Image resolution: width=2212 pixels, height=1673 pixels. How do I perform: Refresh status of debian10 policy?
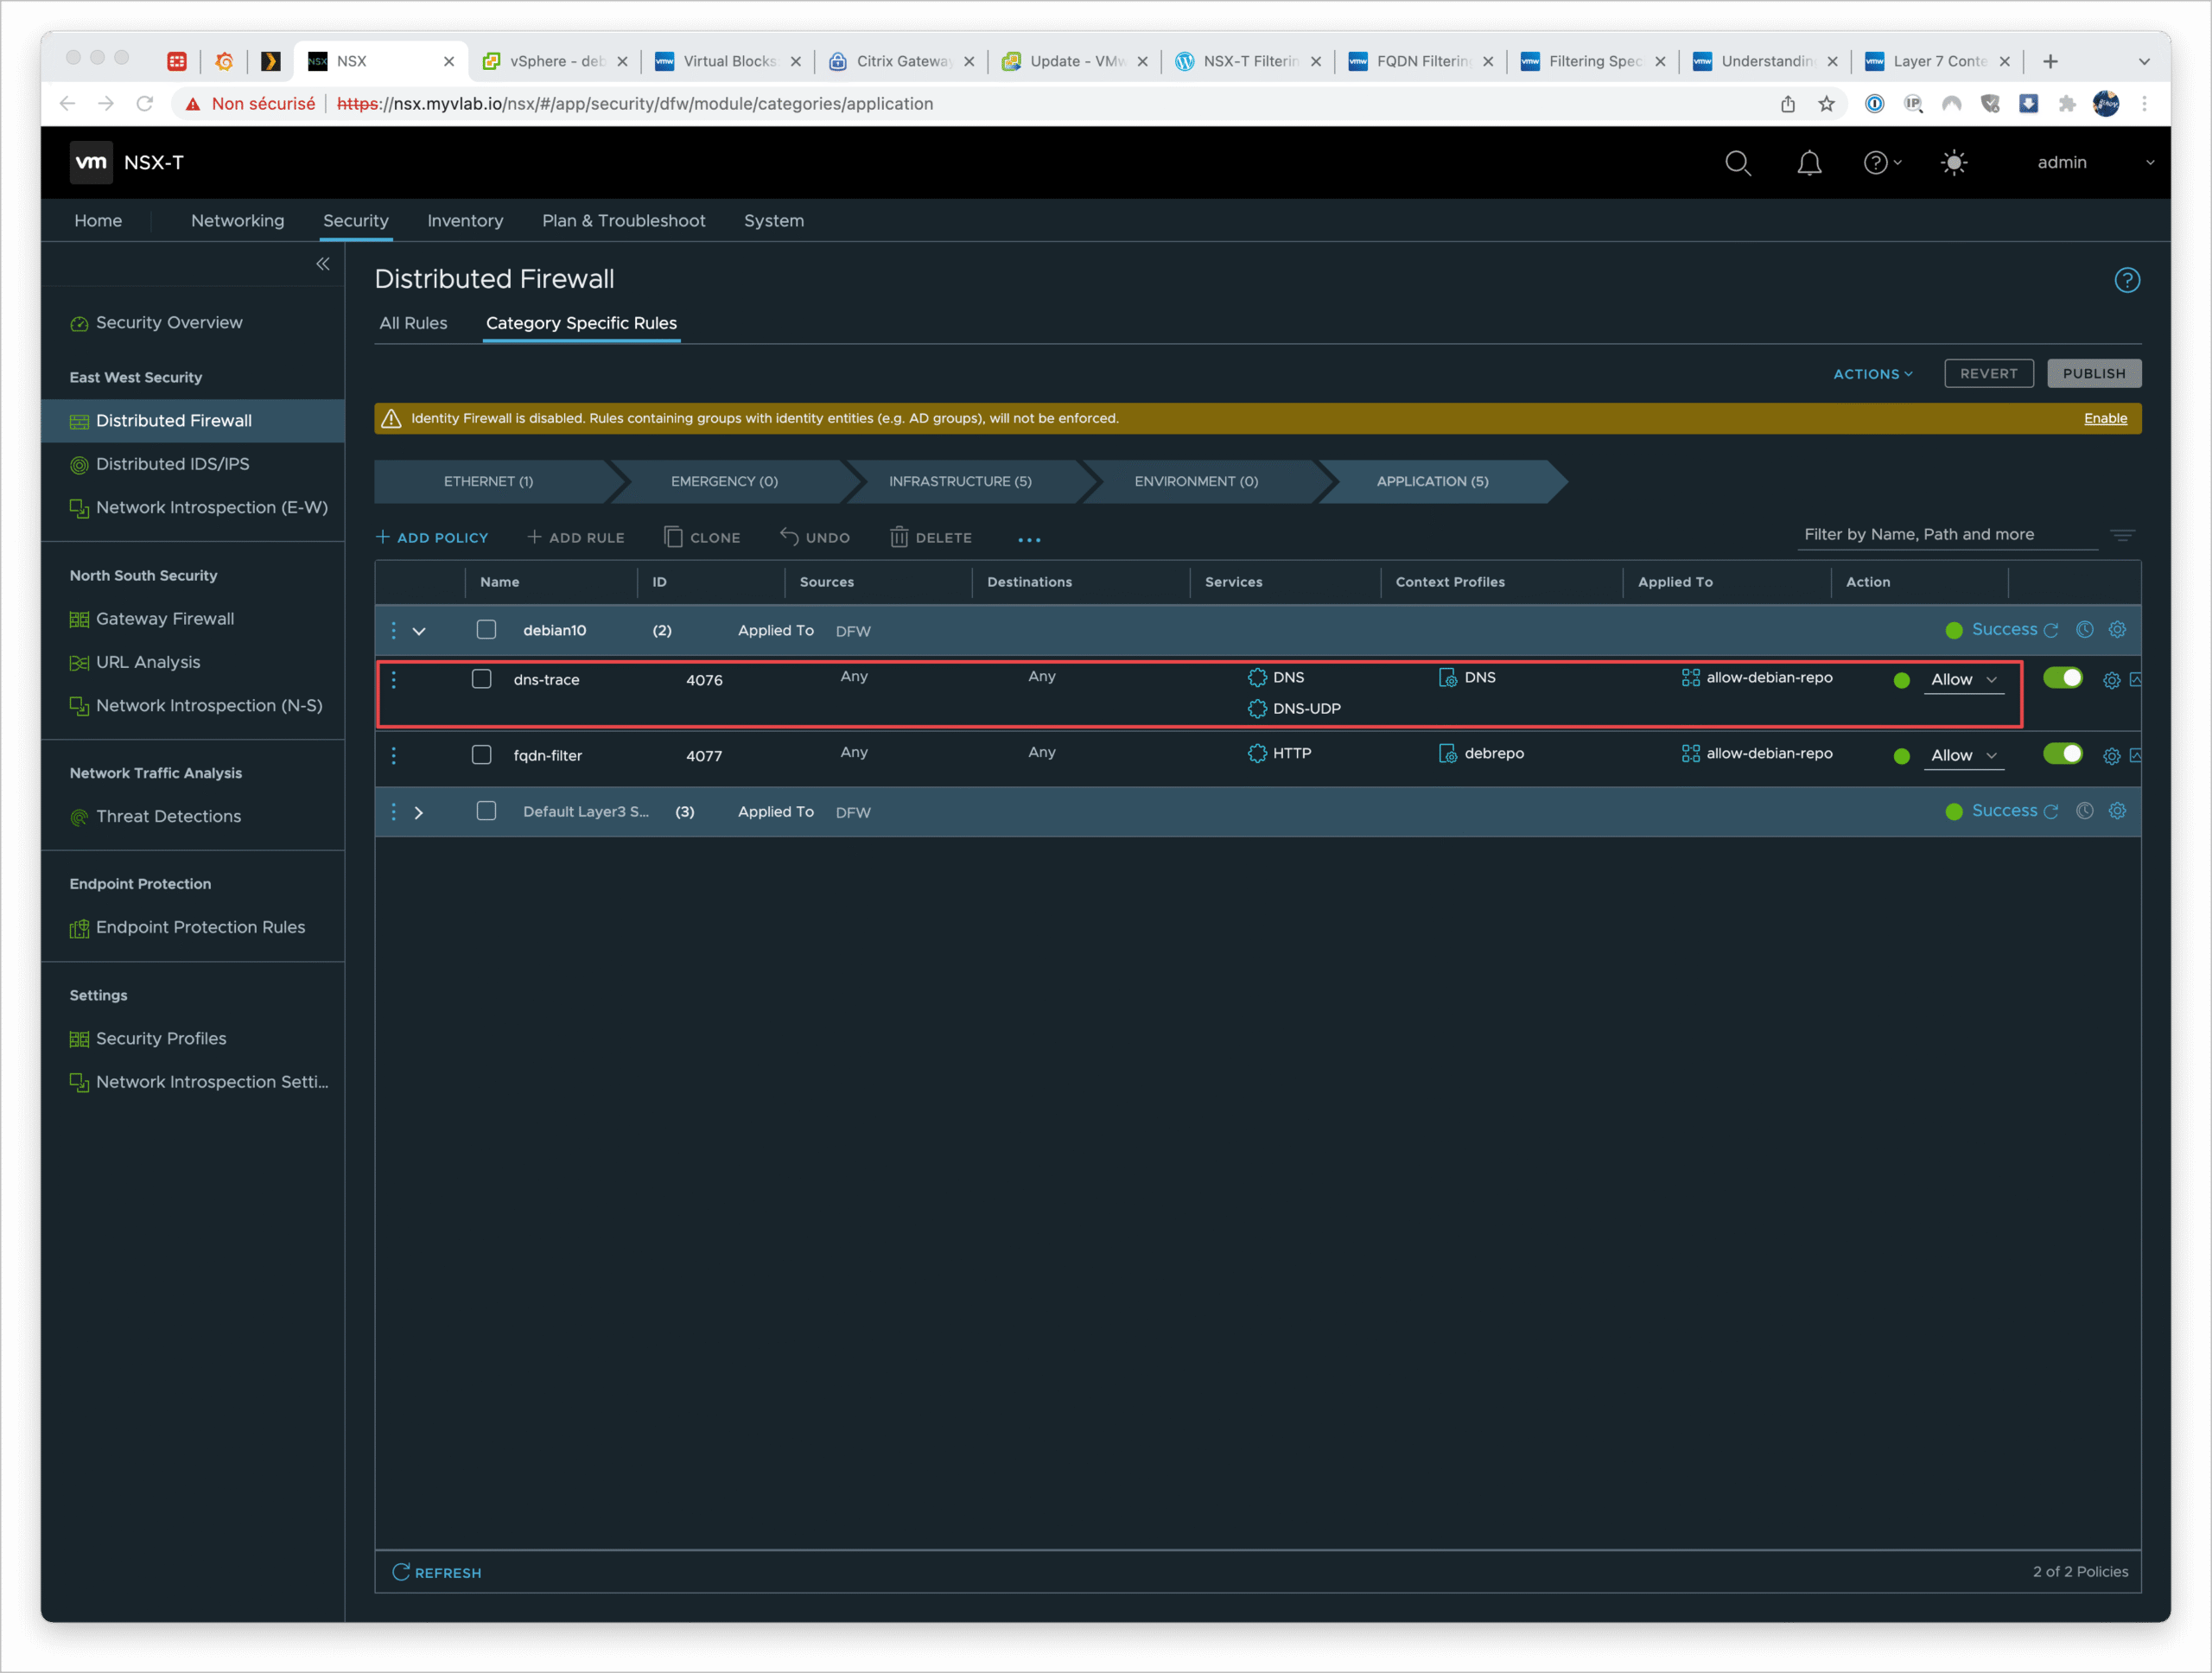click(x=2051, y=630)
